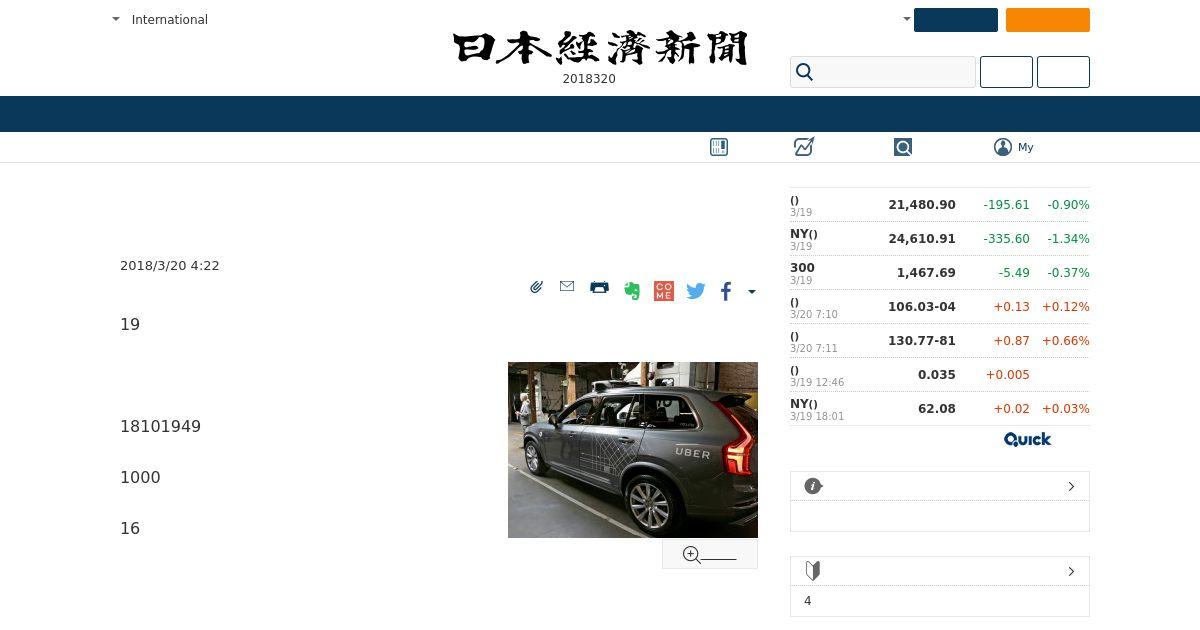Screen dimensions: 1200x630
Task: Save article to Evernote
Action: (x=632, y=291)
